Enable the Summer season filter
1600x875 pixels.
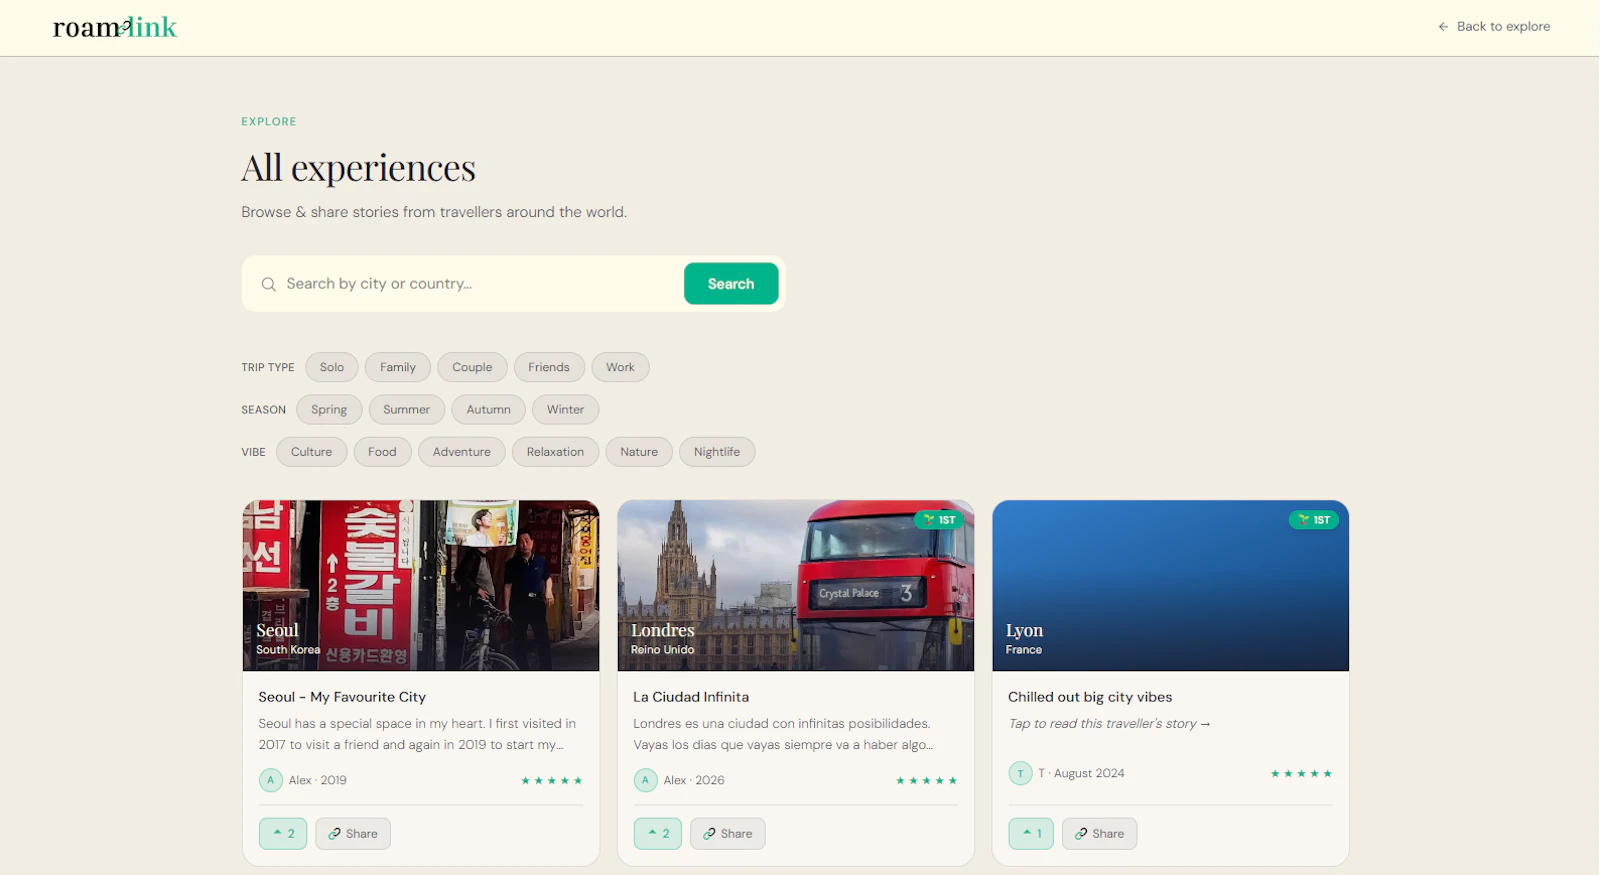(x=407, y=409)
